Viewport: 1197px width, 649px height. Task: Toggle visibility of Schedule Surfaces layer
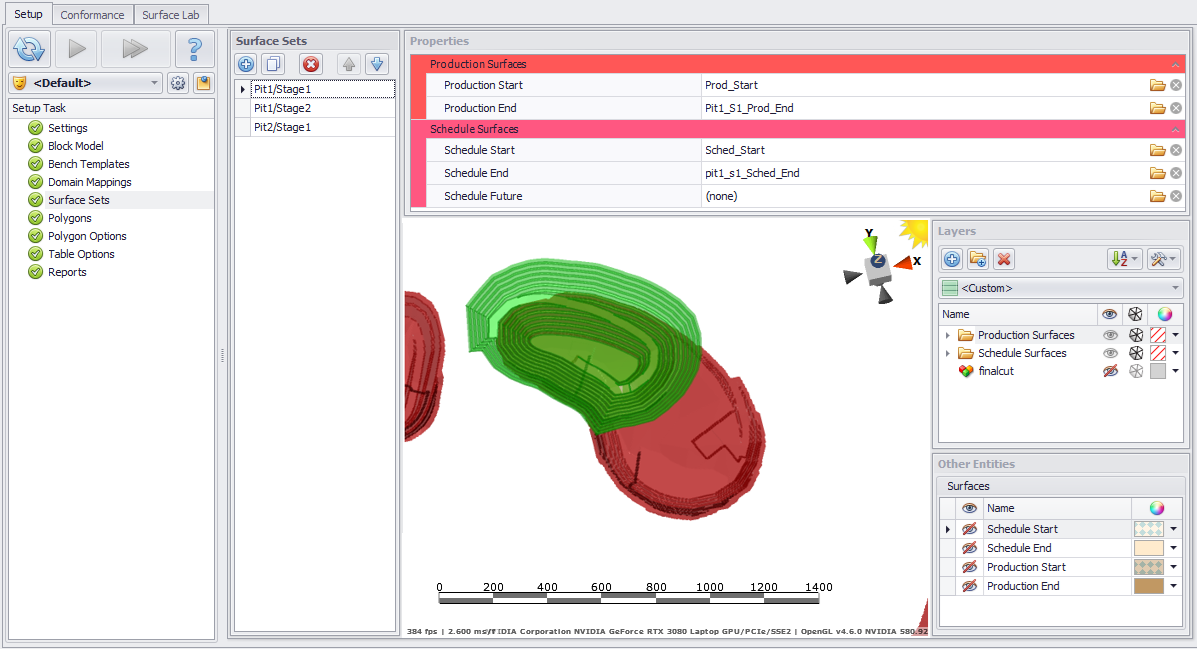[1110, 354]
